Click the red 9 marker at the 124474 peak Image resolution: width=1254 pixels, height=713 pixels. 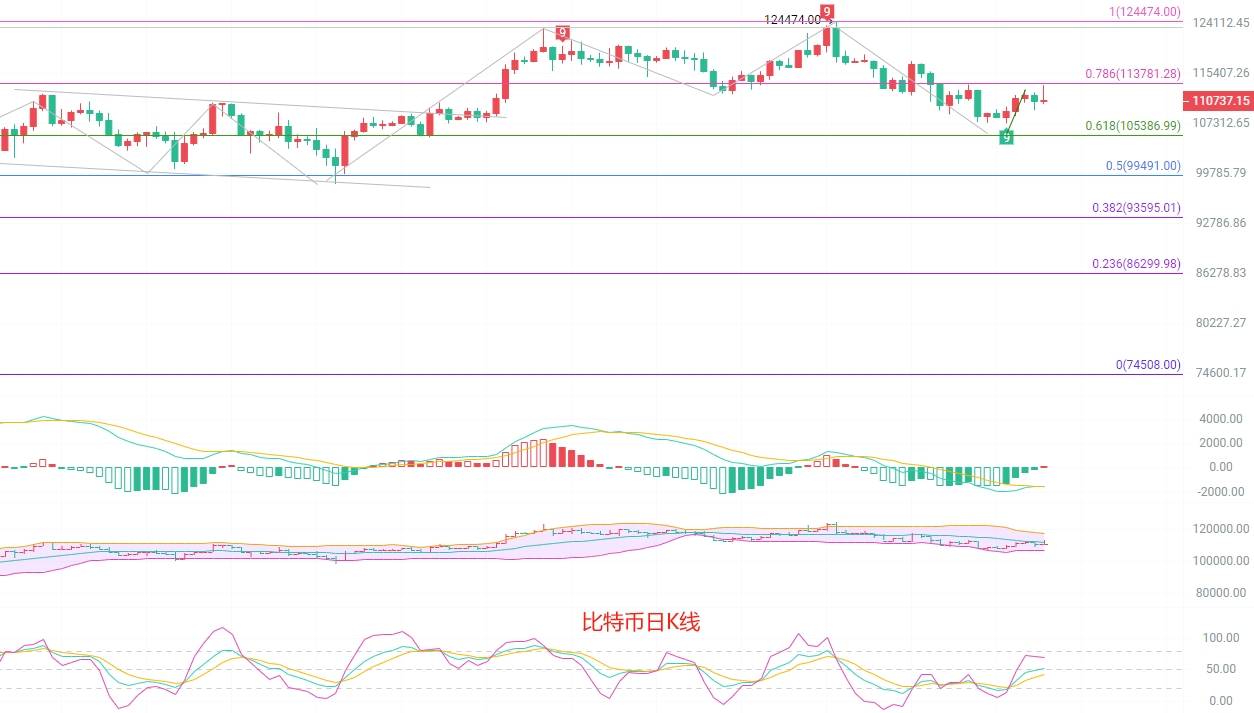[x=826, y=13]
